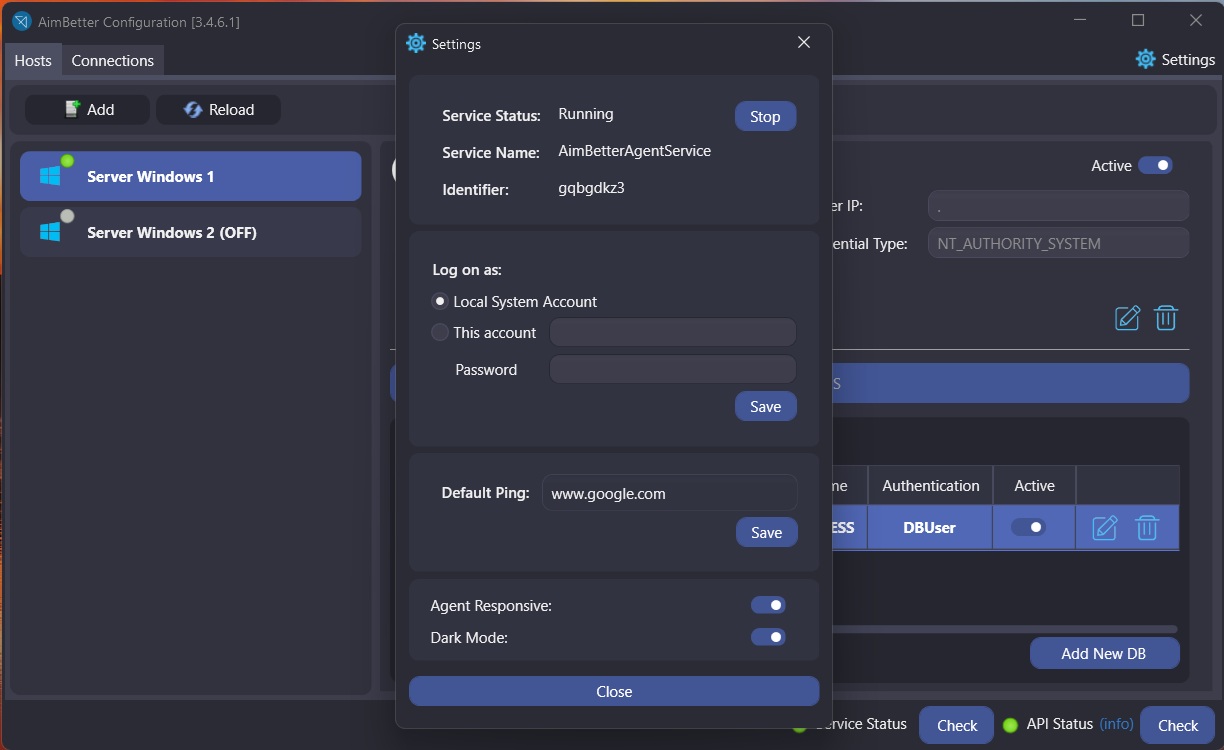Click the edit pencil icon for the host
The height and width of the screenshot is (750, 1224).
(1127, 318)
